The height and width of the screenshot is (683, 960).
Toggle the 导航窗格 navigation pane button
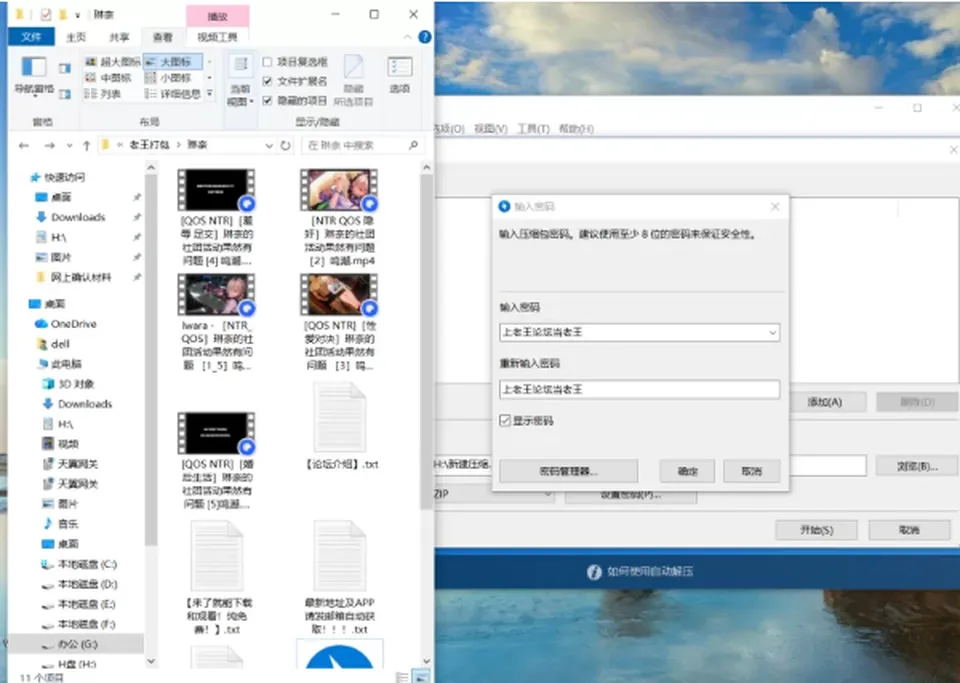click(34, 76)
